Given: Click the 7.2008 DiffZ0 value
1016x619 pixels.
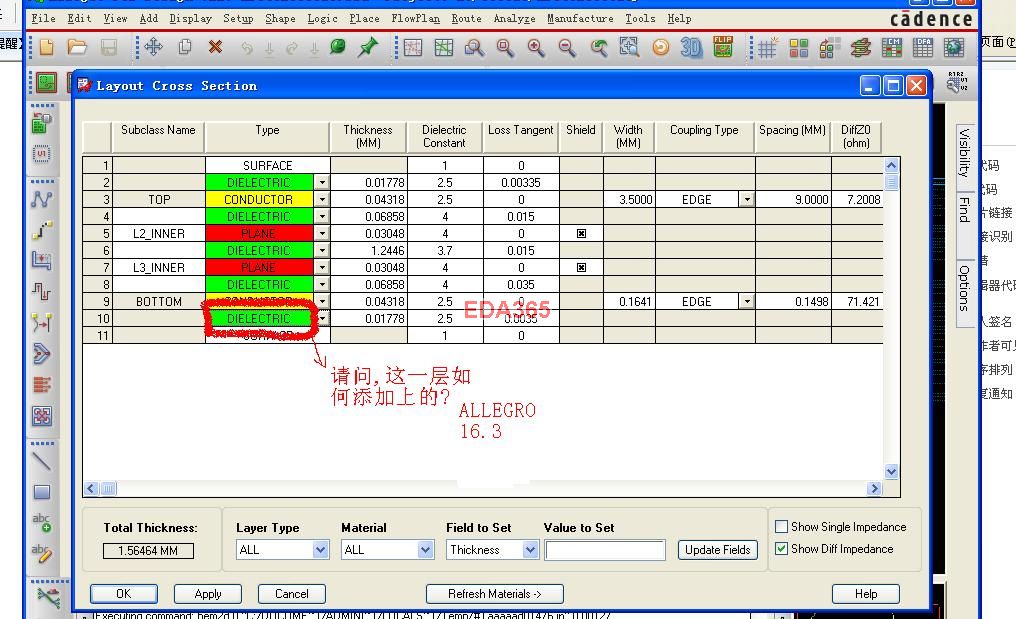Looking at the screenshot, I should tap(863, 200).
